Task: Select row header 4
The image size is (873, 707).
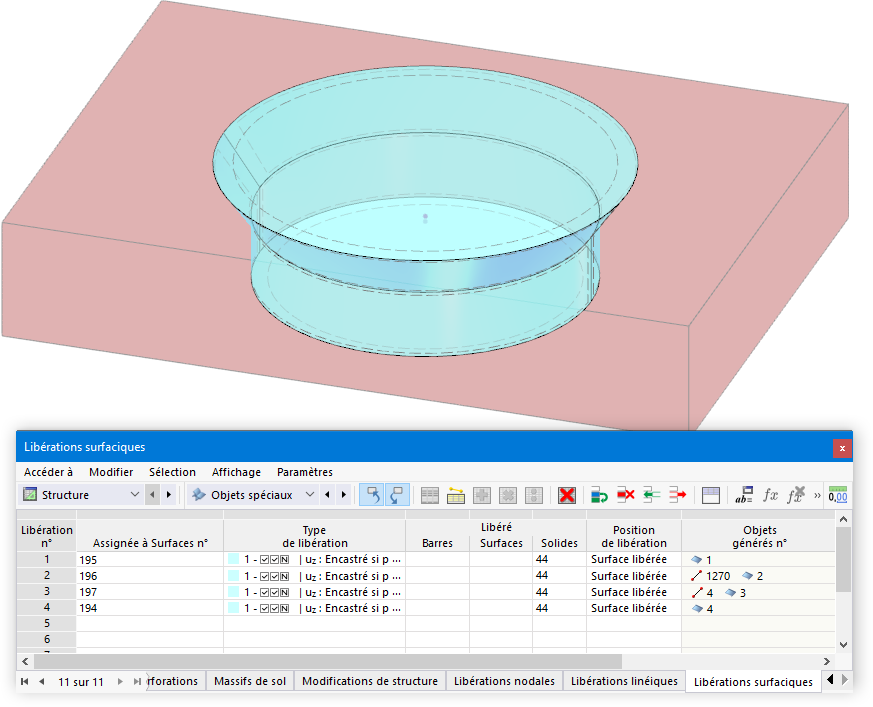Action: pos(47,608)
